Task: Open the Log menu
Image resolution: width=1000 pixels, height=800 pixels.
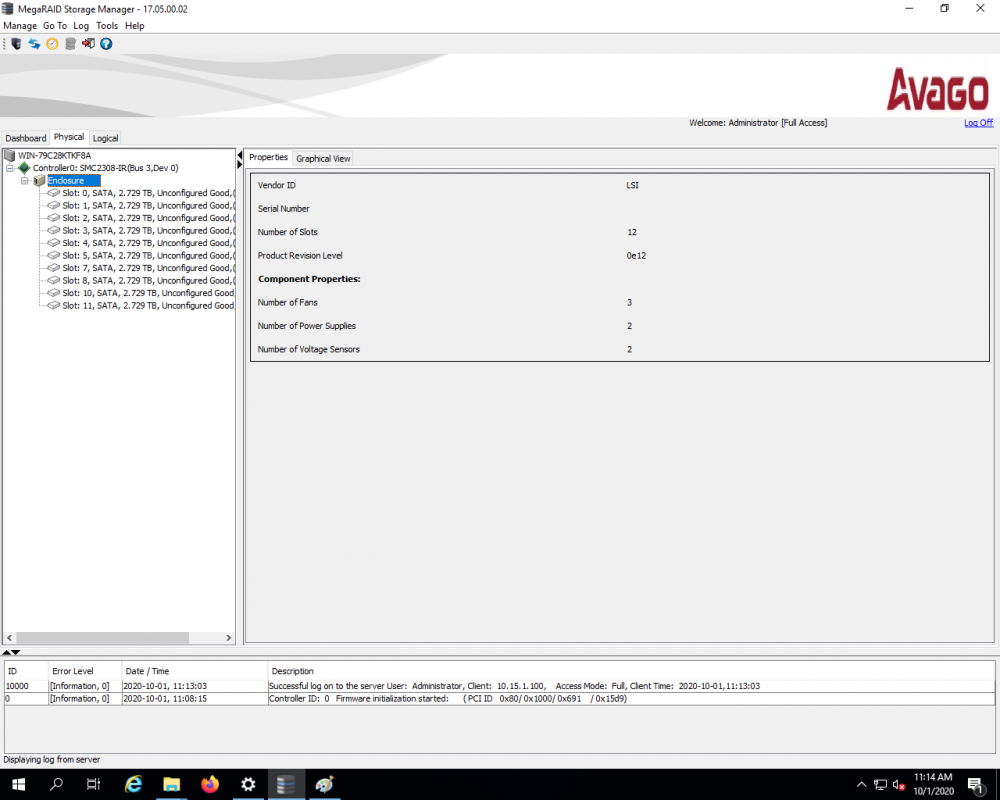Action: (x=81, y=26)
